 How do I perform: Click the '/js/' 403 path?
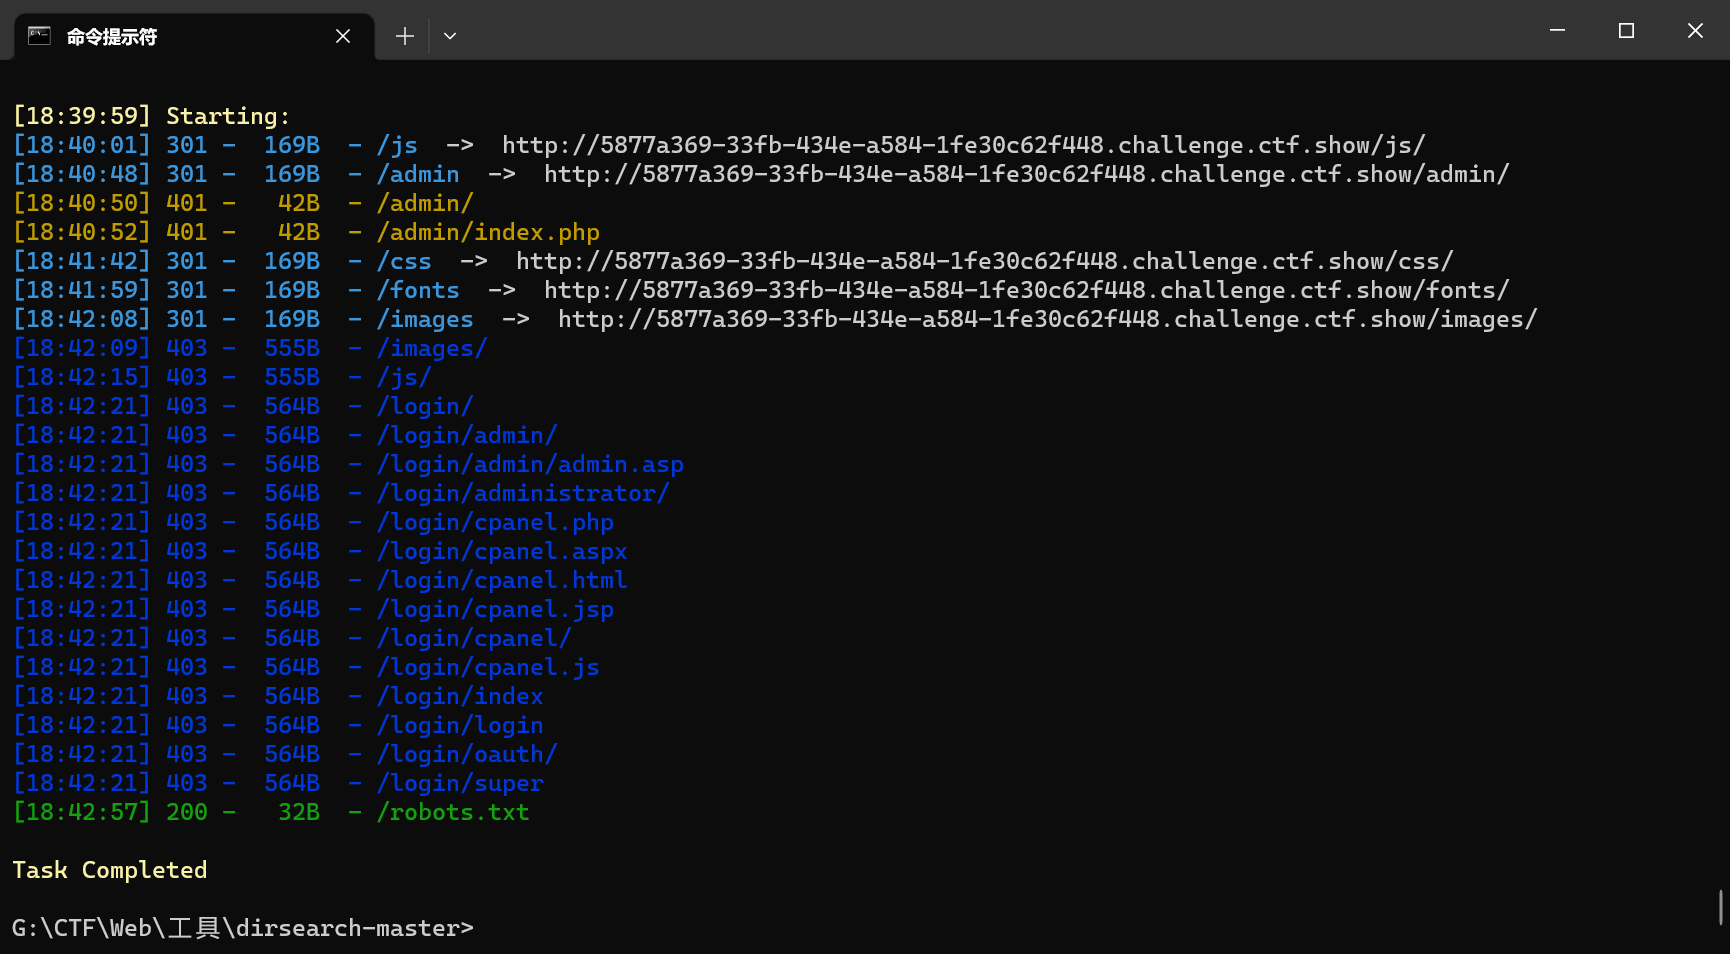404,377
